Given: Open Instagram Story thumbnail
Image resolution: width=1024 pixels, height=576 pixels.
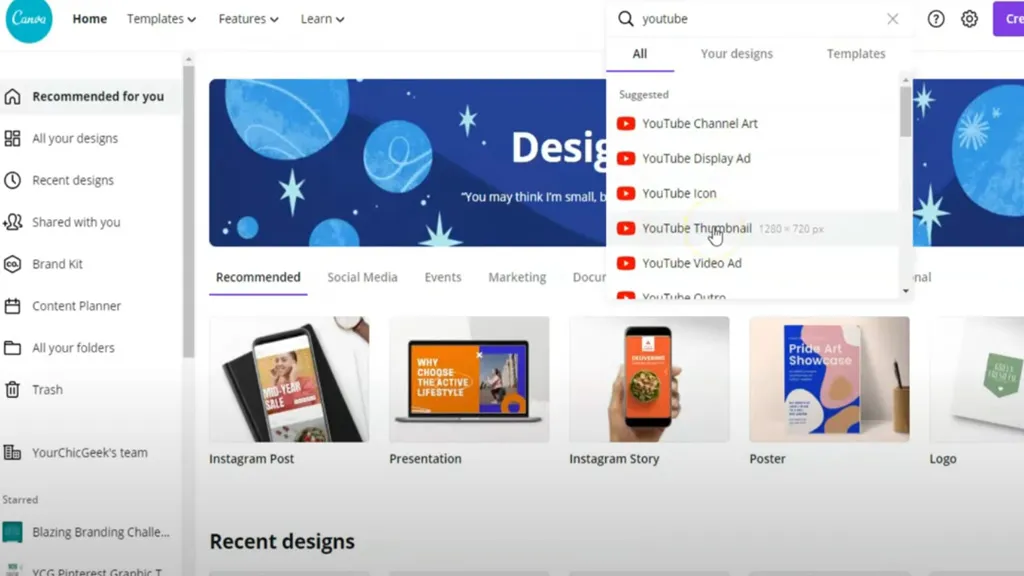Looking at the screenshot, I should point(649,379).
